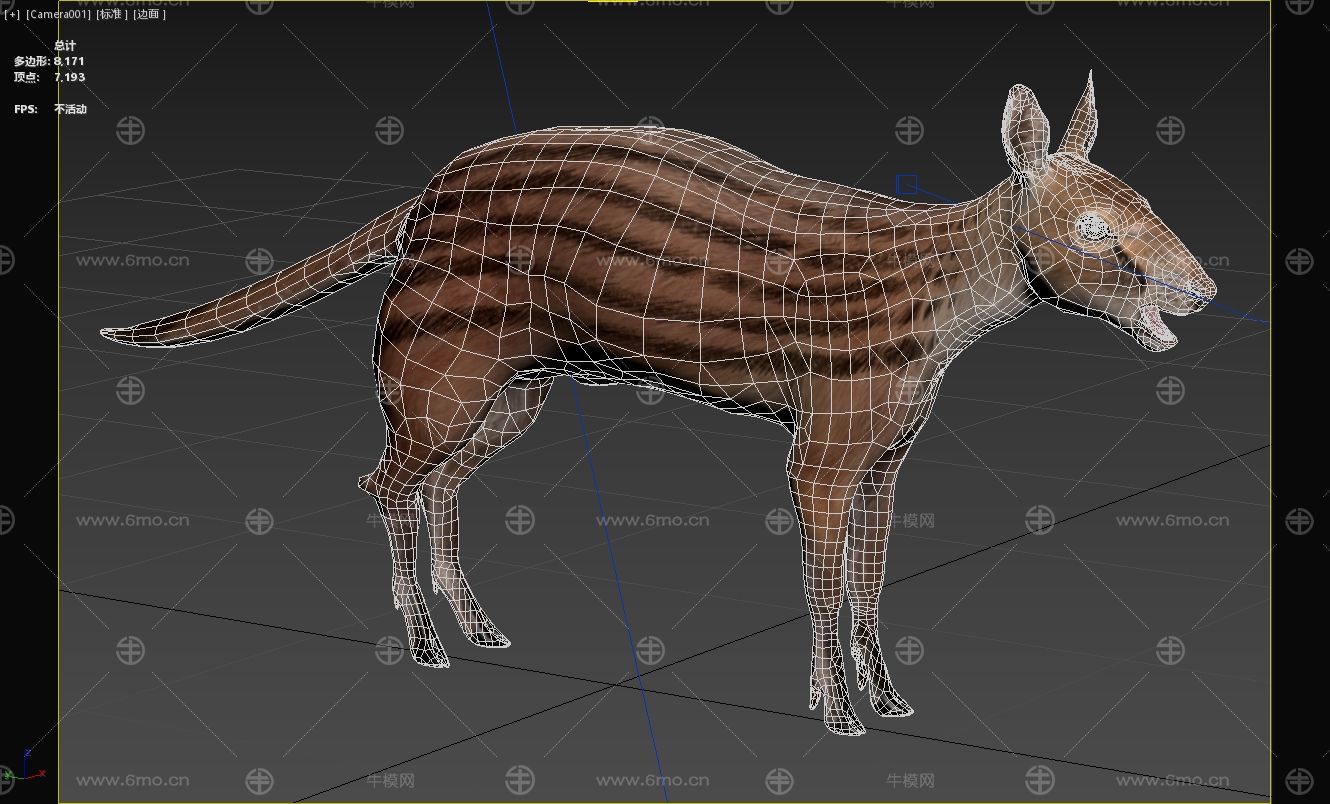The image size is (1330, 804).
Task: Click the FPS 不活动 status readout
Action: coord(50,109)
